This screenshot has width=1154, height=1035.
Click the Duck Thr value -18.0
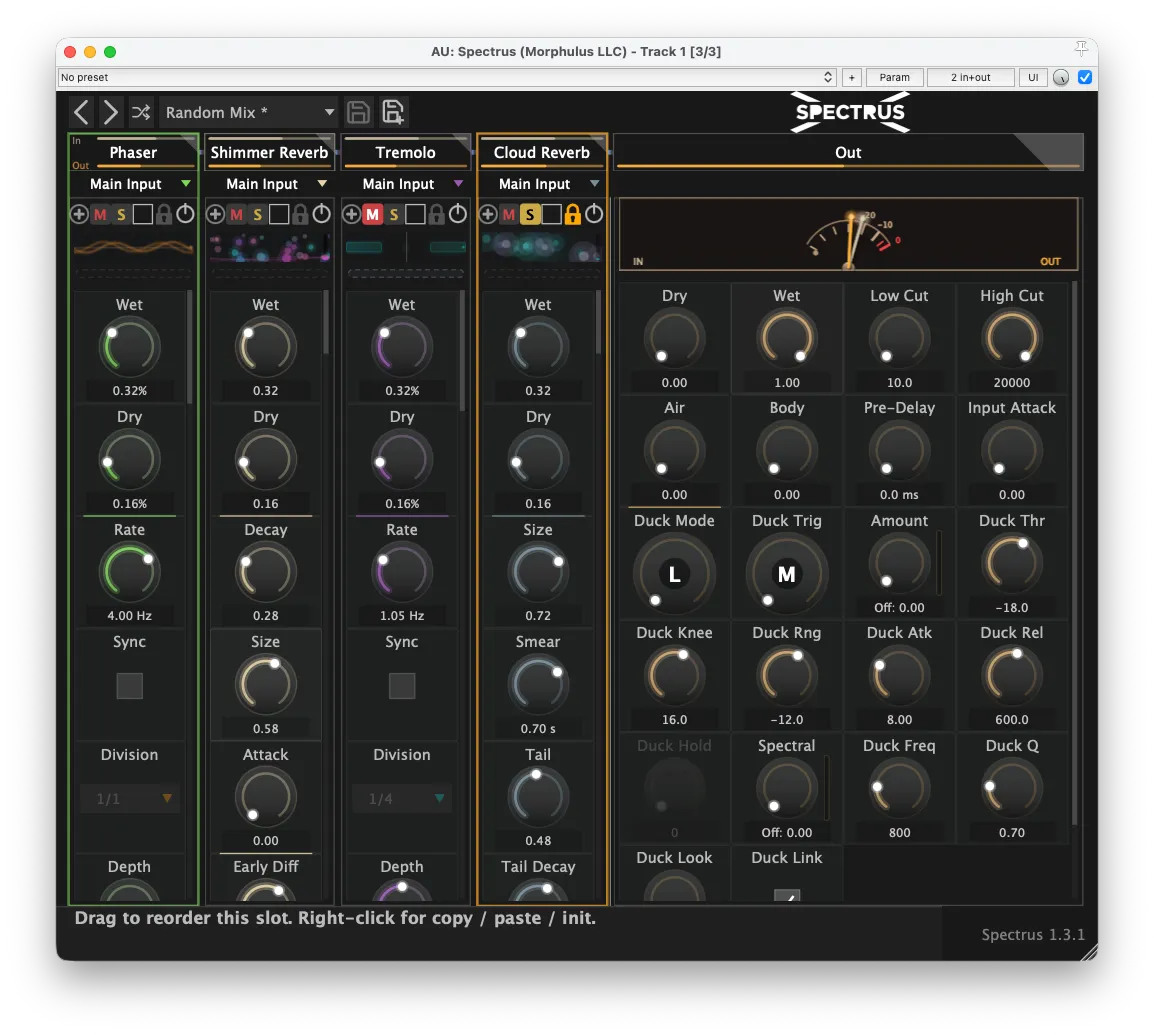[1011, 607]
